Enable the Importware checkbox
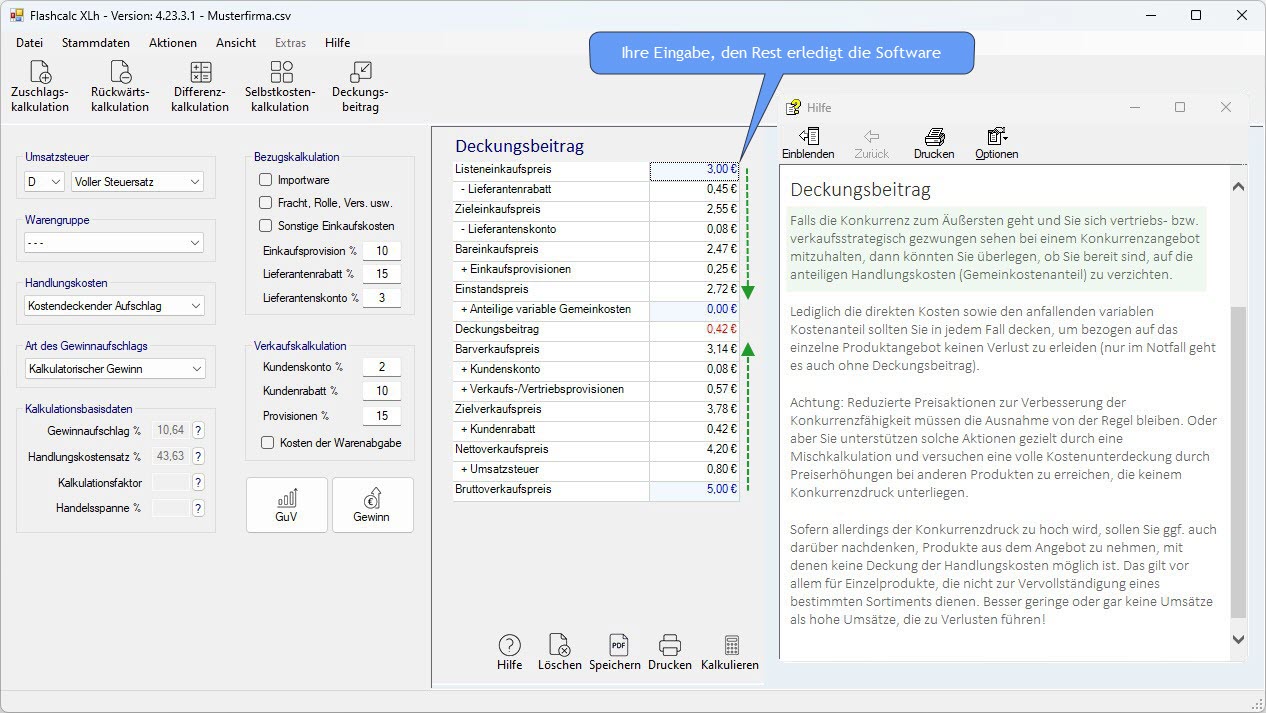The height and width of the screenshot is (713, 1266). [x=266, y=180]
